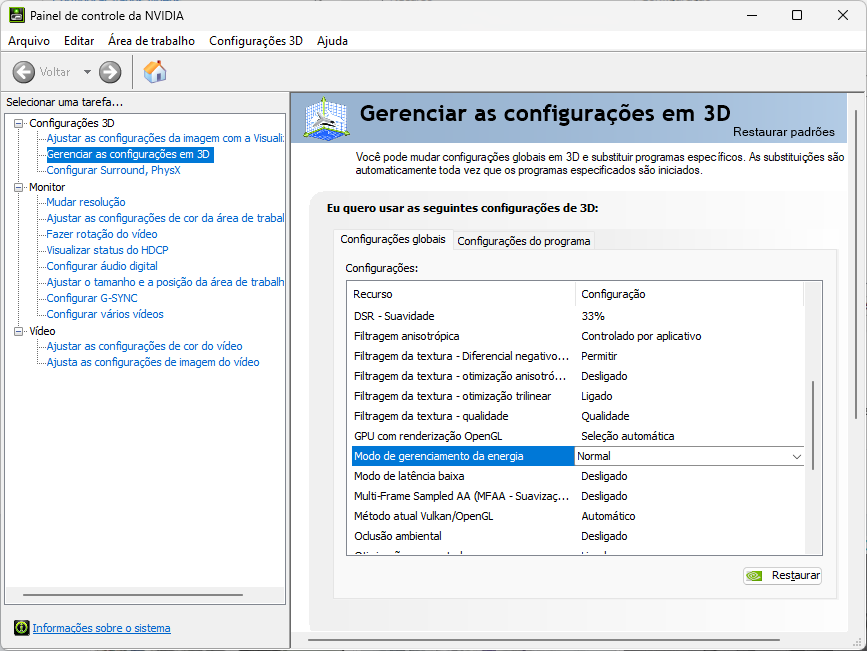Click the Forward arrow icon
The width and height of the screenshot is (867, 651).
click(x=110, y=72)
